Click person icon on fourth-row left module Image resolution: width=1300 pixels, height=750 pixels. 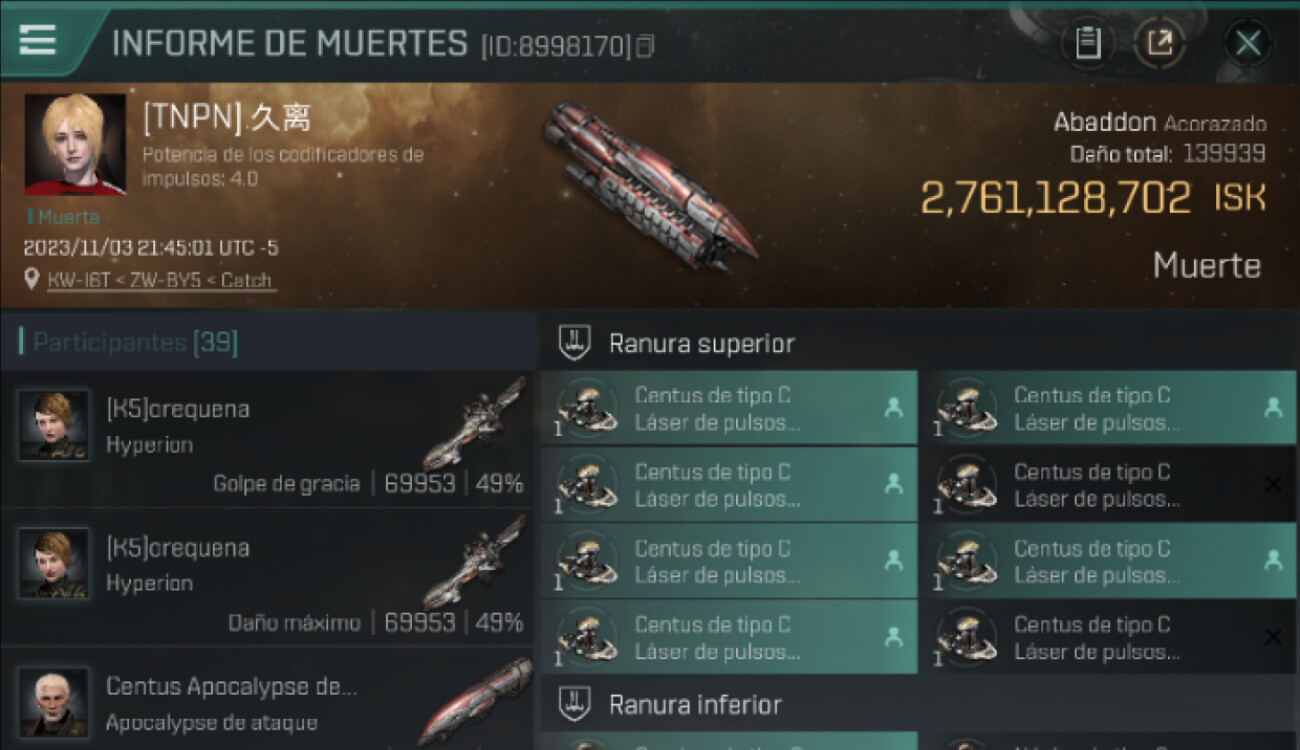[x=894, y=637]
